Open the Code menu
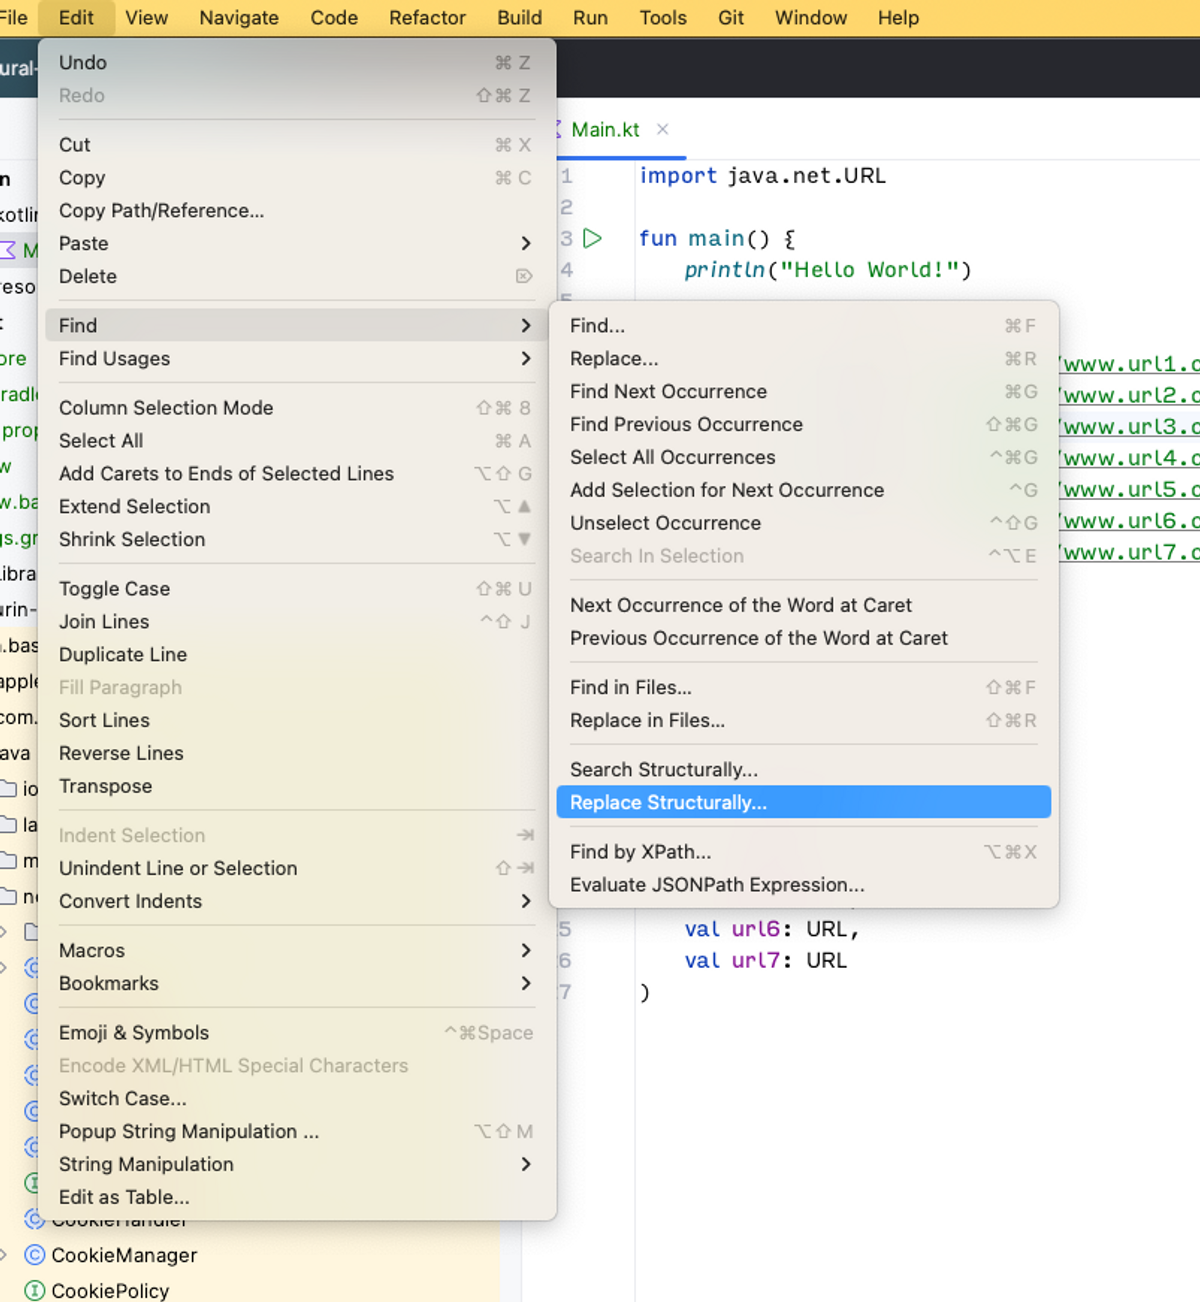 coord(334,17)
